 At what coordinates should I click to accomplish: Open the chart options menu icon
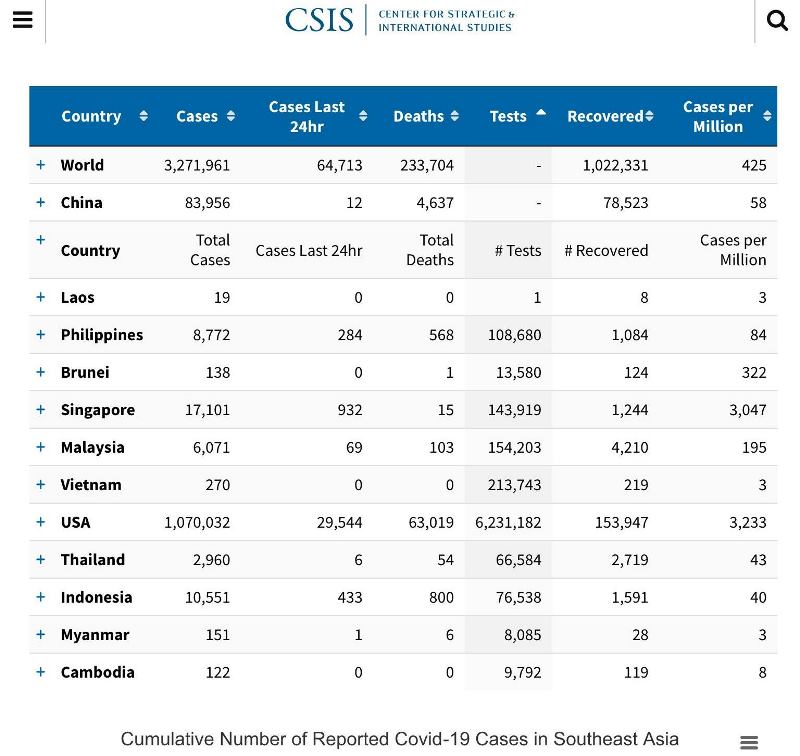coord(748,742)
